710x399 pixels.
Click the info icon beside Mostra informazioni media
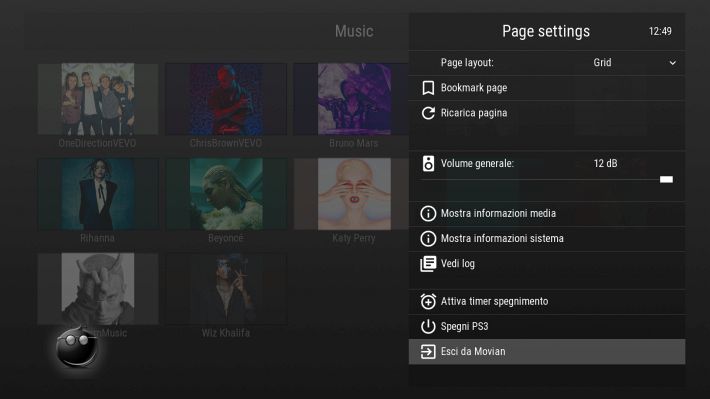pos(428,213)
